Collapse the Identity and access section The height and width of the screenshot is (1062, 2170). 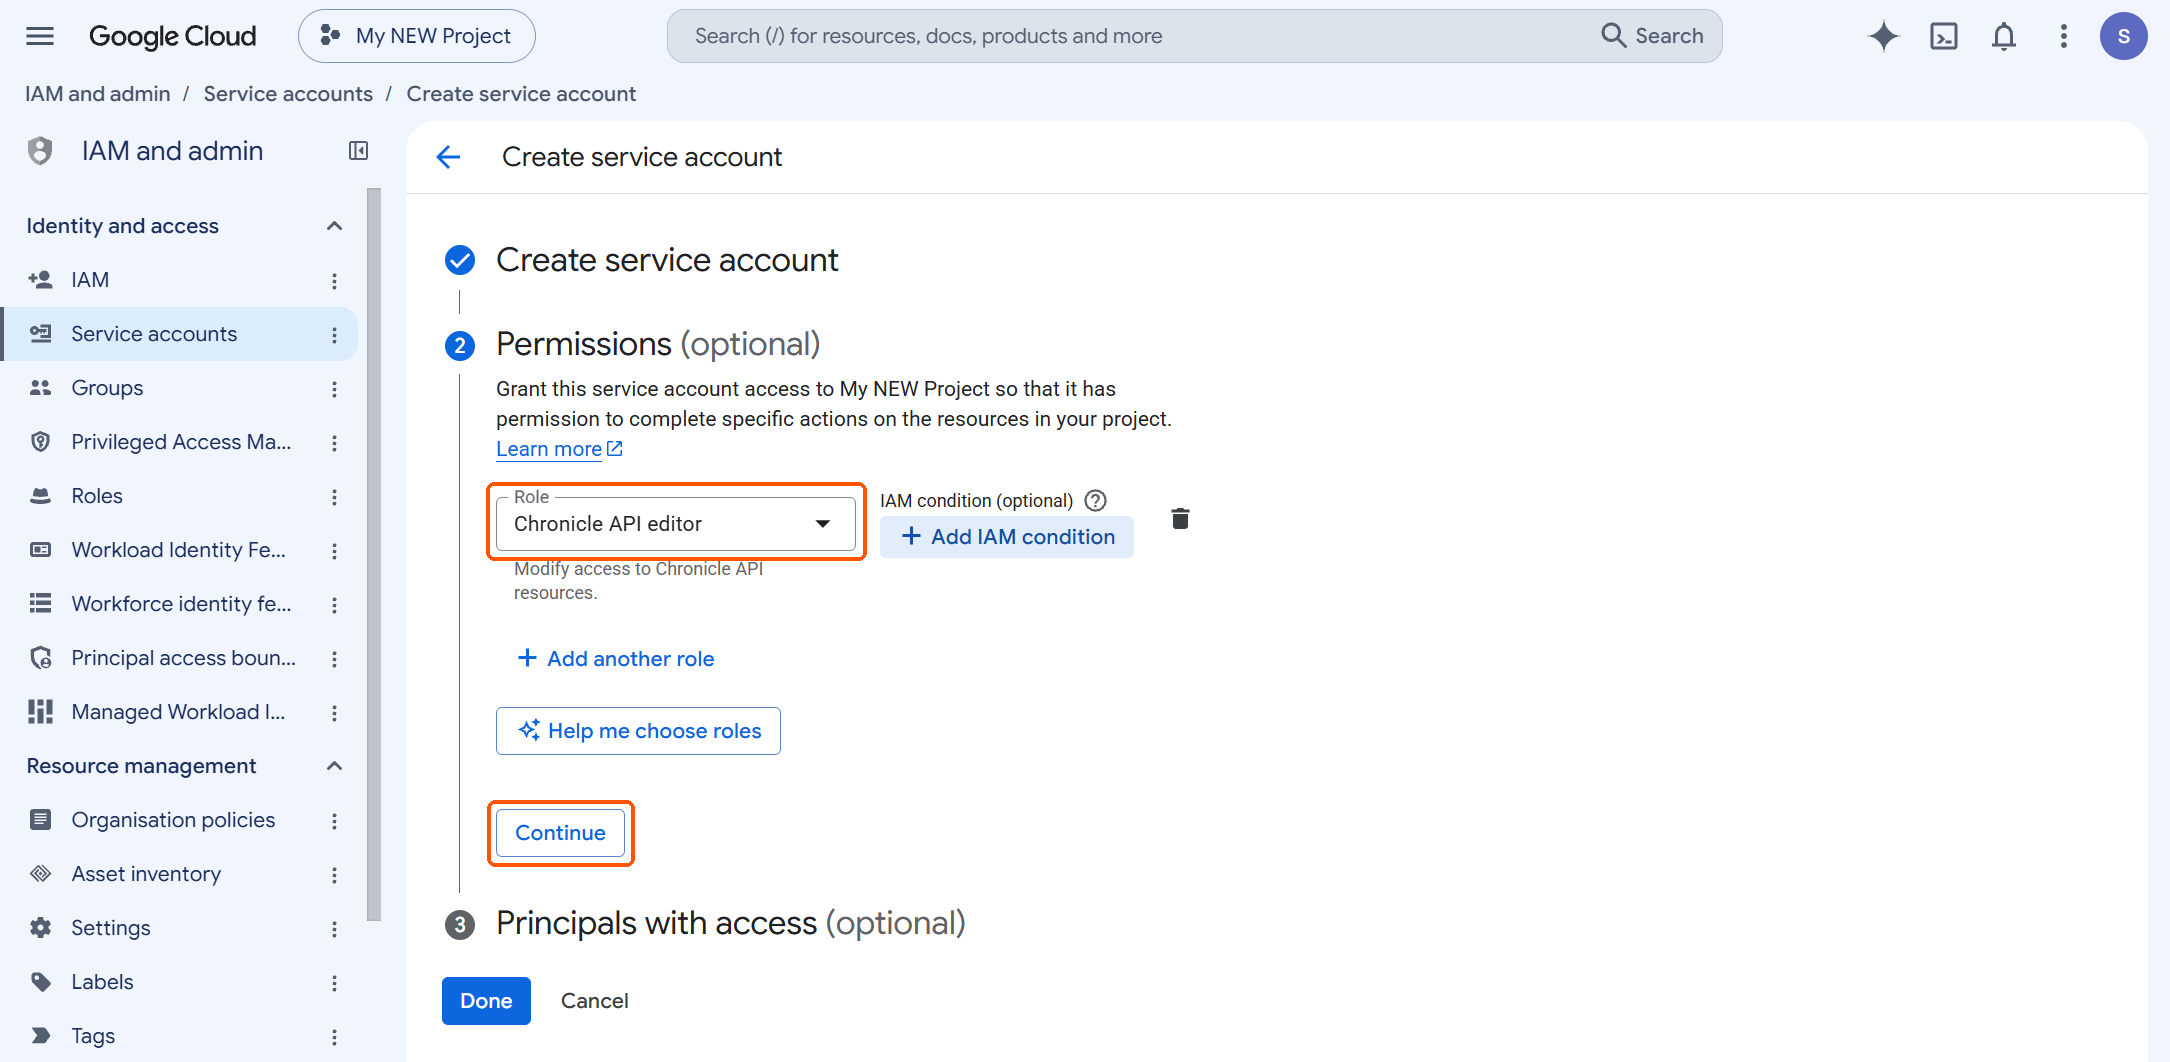pyautogui.click(x=334, y=226)
